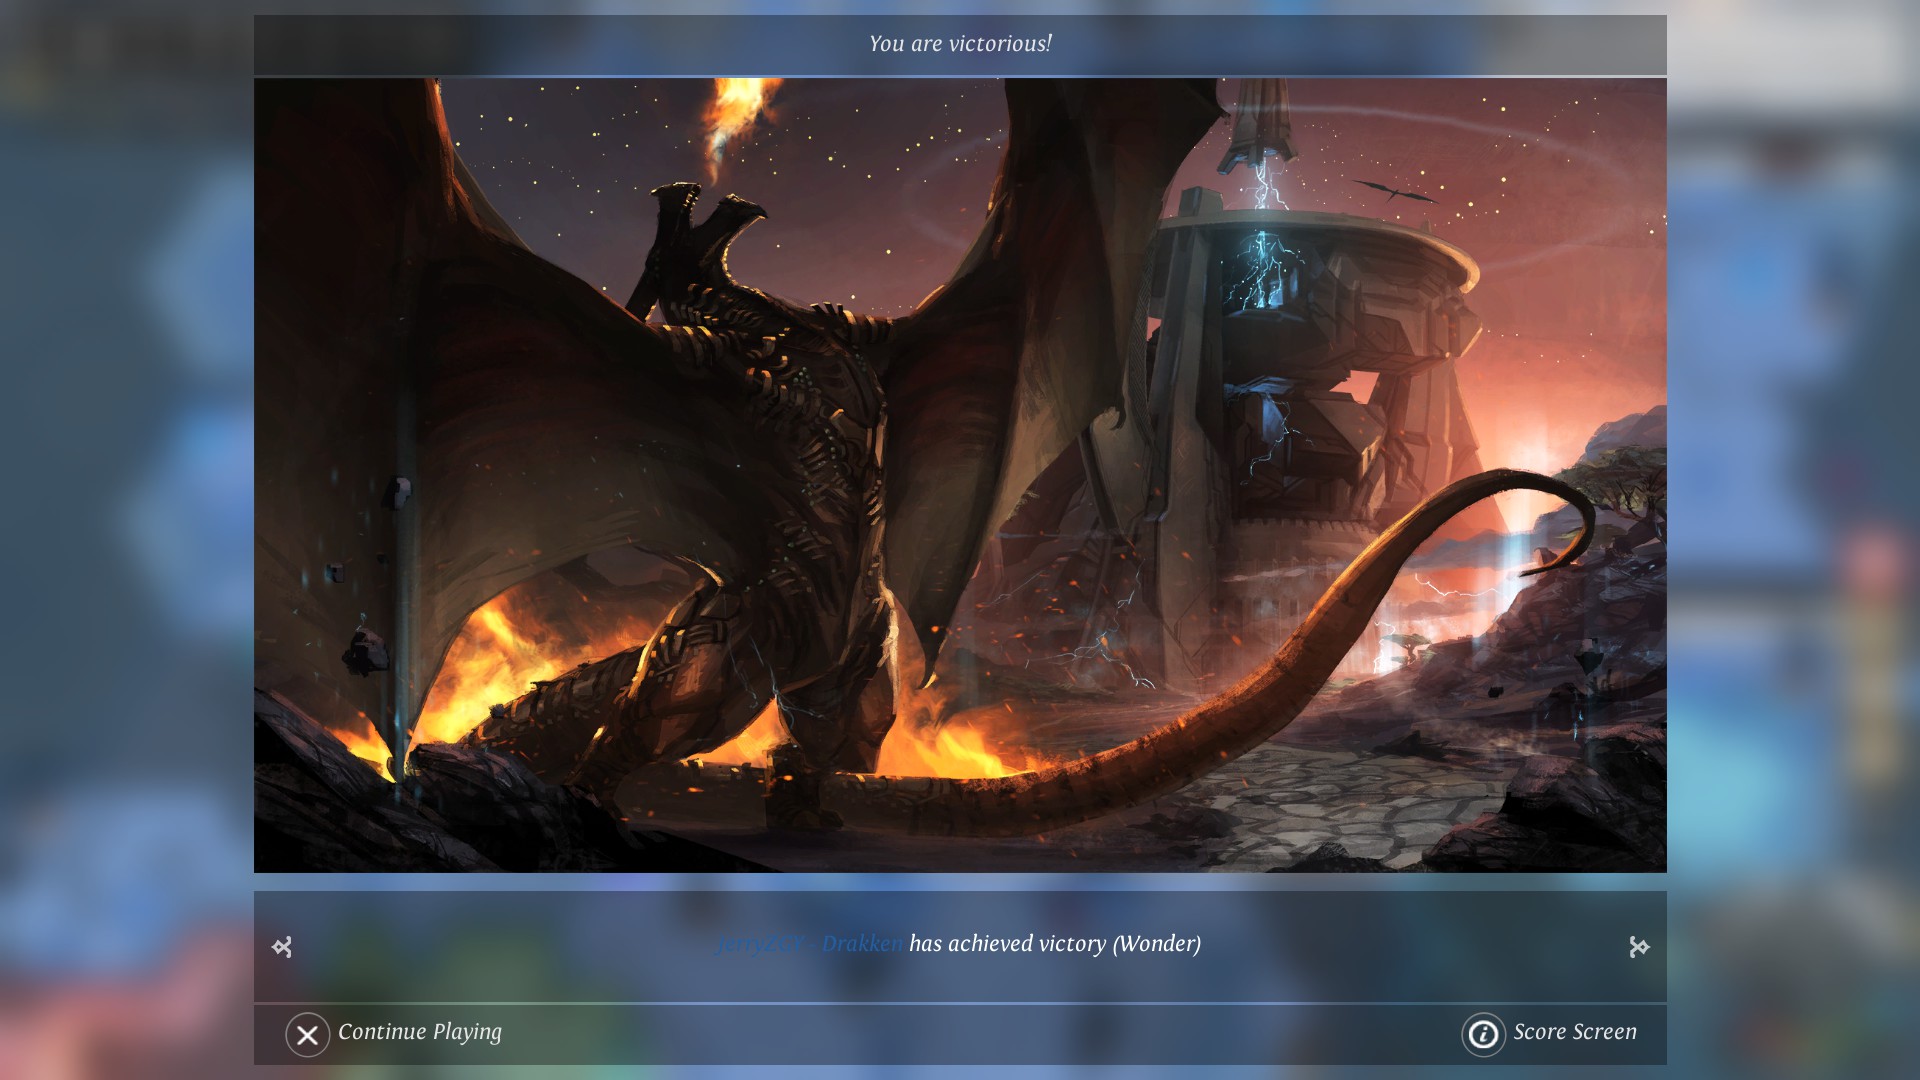The height and width of the screenshot is (1080, 1920).
Task: Click the blurred player name before Drakken
Action: (x=762, y=944)
